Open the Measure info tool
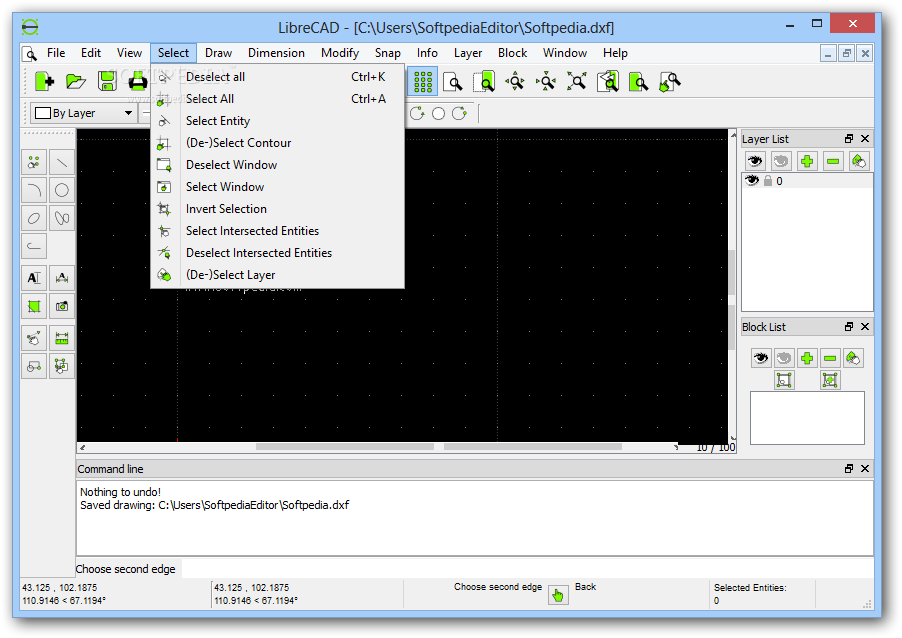Screen dimensions: 902x638 tap(62, 338)
